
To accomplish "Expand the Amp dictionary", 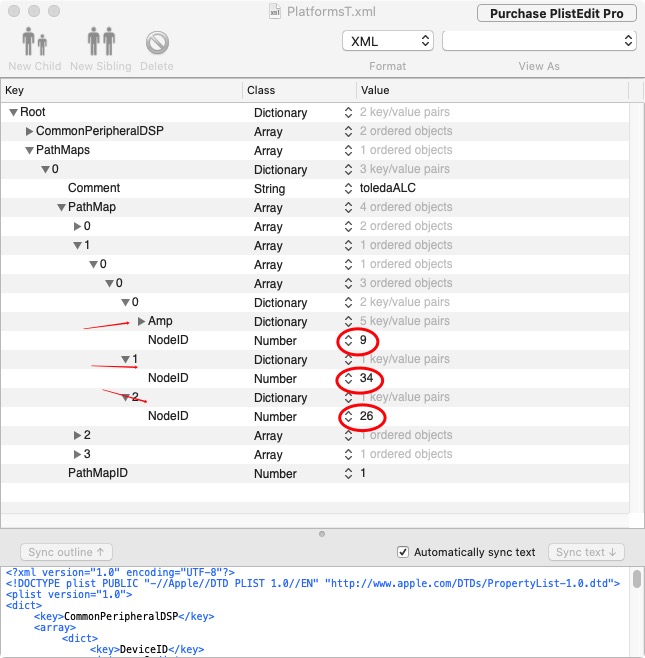I will (x=141, y=321).
